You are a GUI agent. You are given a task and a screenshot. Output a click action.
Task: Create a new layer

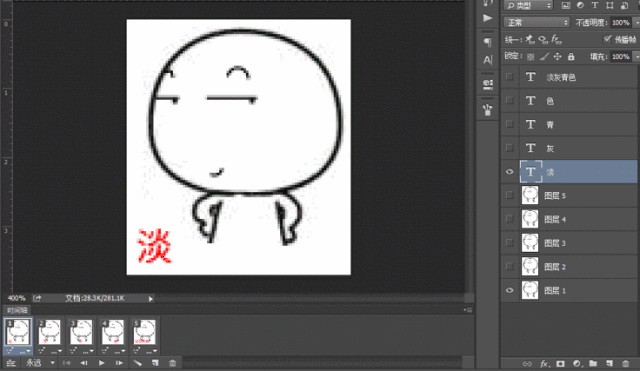[x=609, y=363]
